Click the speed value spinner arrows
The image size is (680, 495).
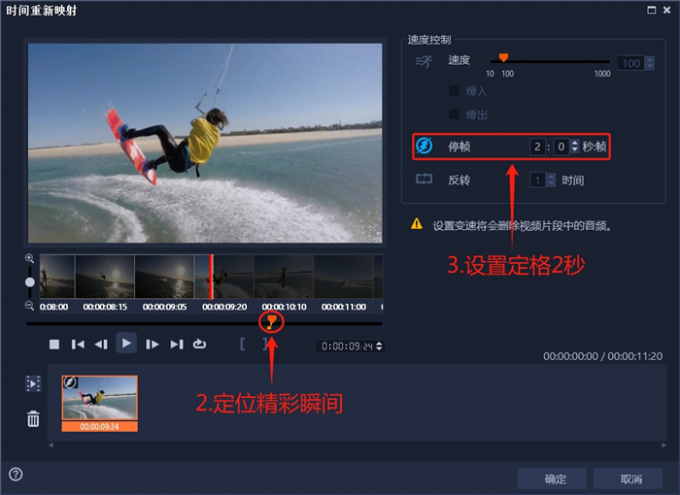click(650, 63)
